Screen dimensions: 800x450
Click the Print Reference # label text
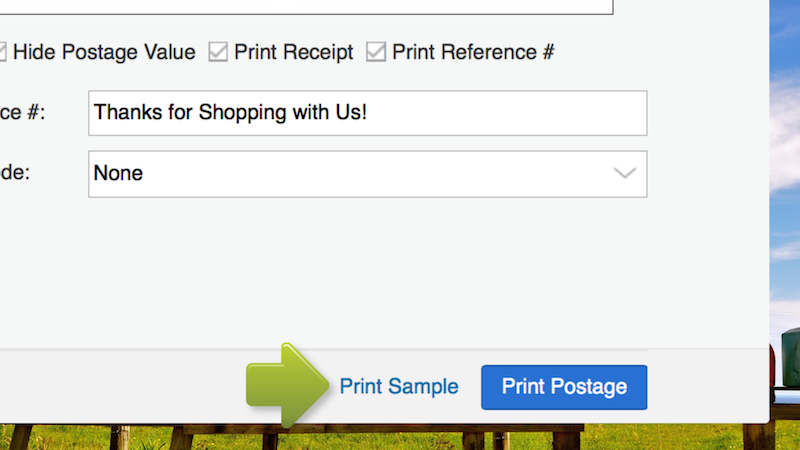point(473,52)
